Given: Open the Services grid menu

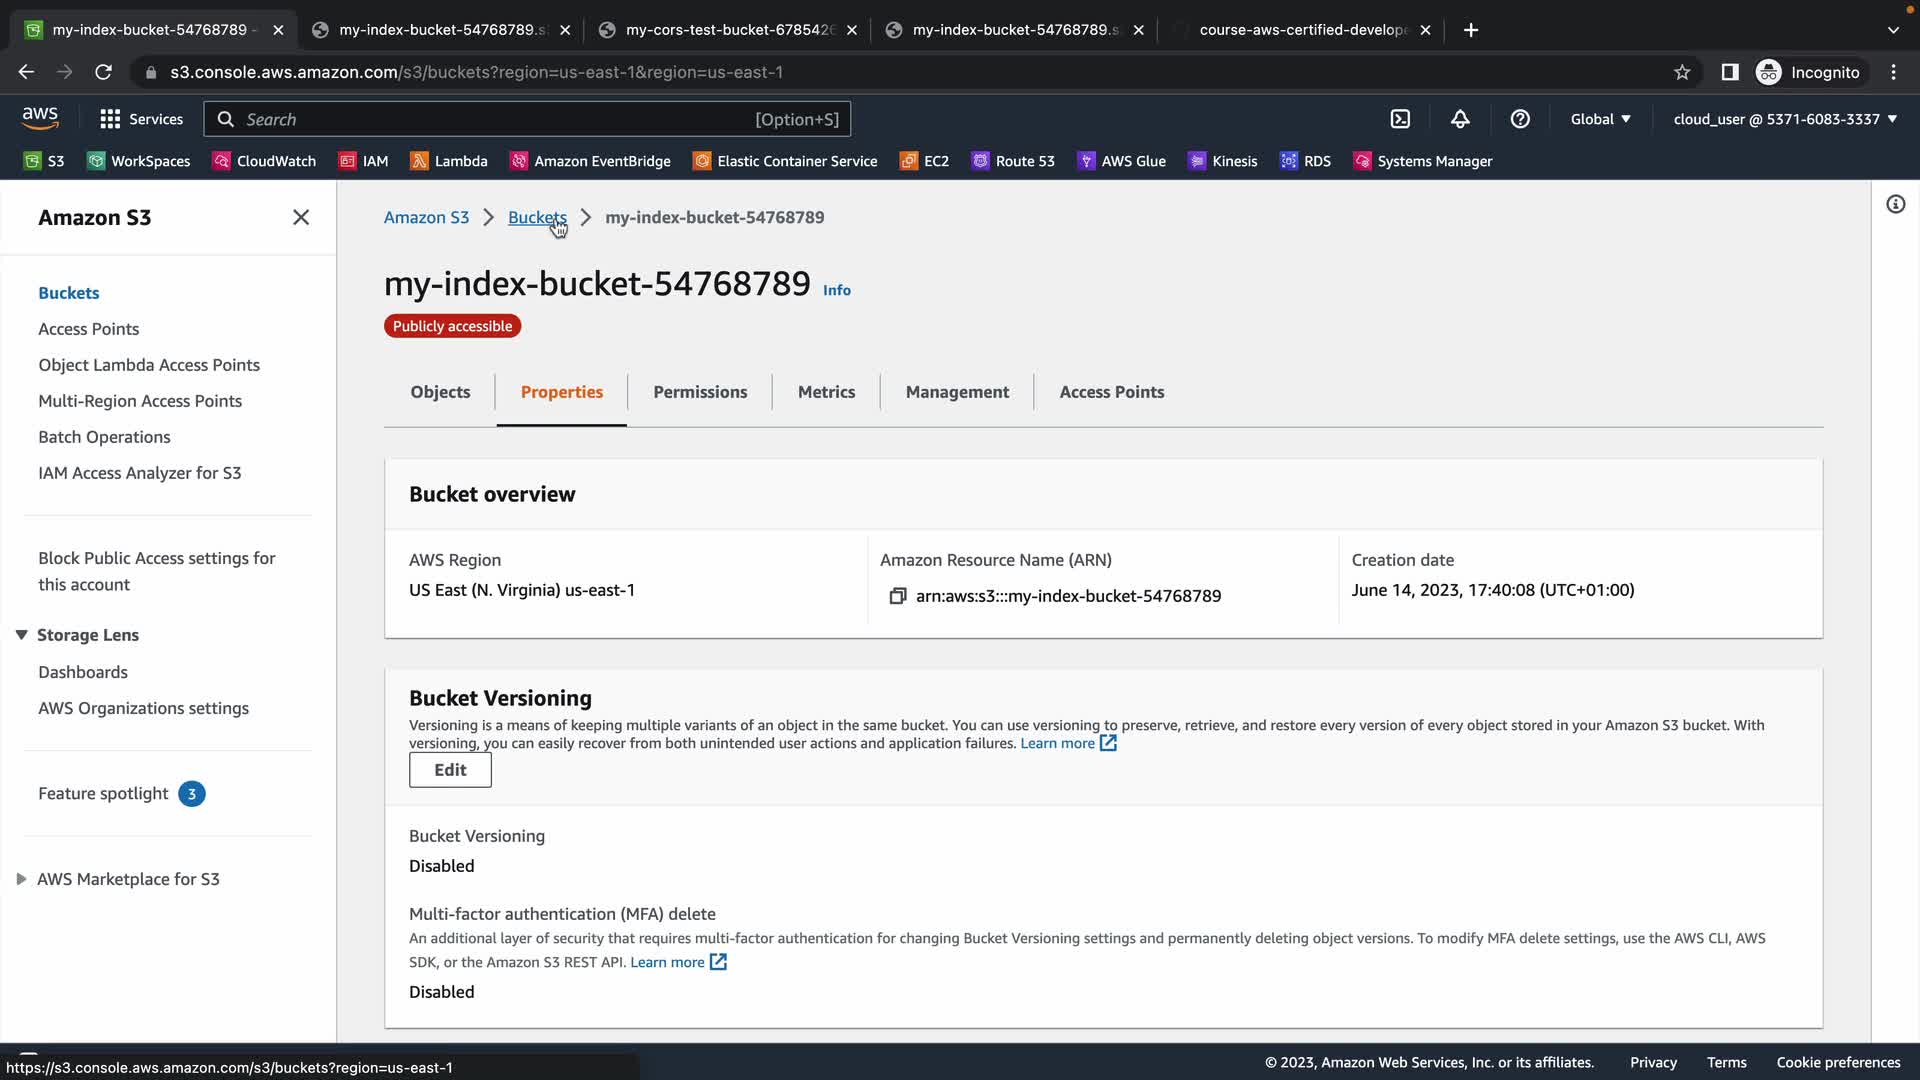Looking at the screenshot, I should [x=141, y=119].
